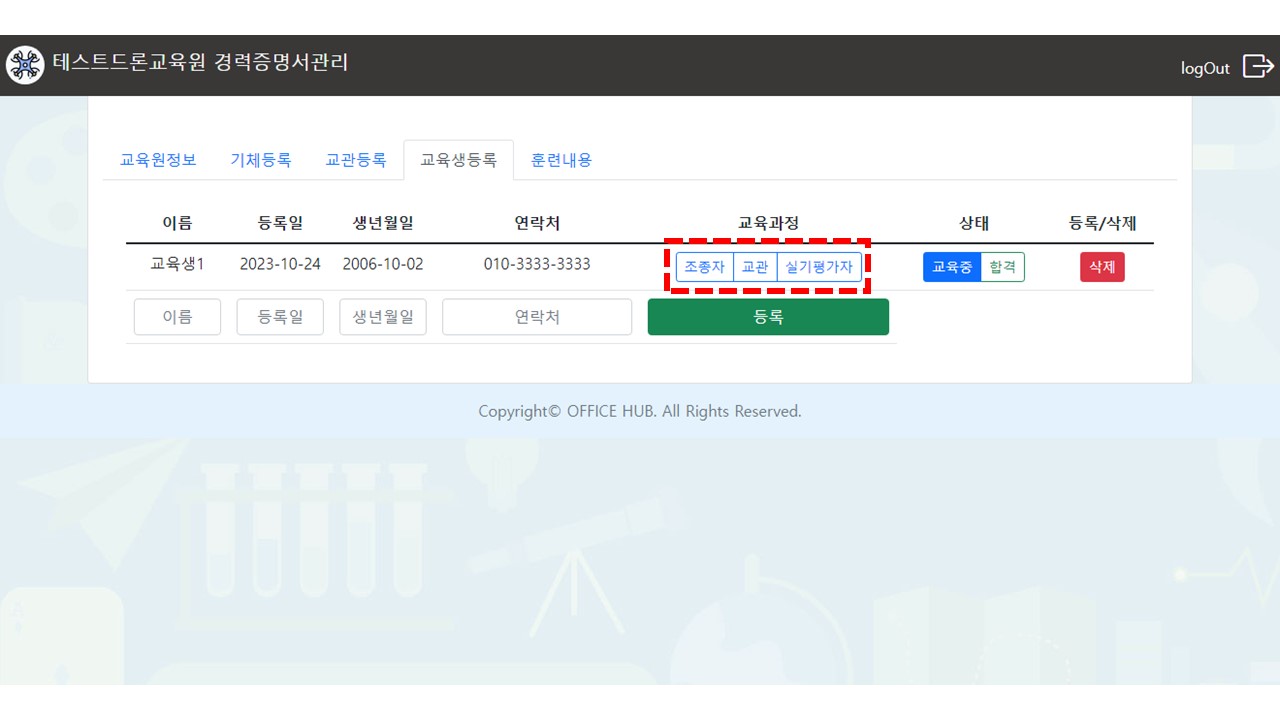This screenshot has width=1280, height=720.
Task: Toggle the 교관 course option
Action: coord(755,267)
